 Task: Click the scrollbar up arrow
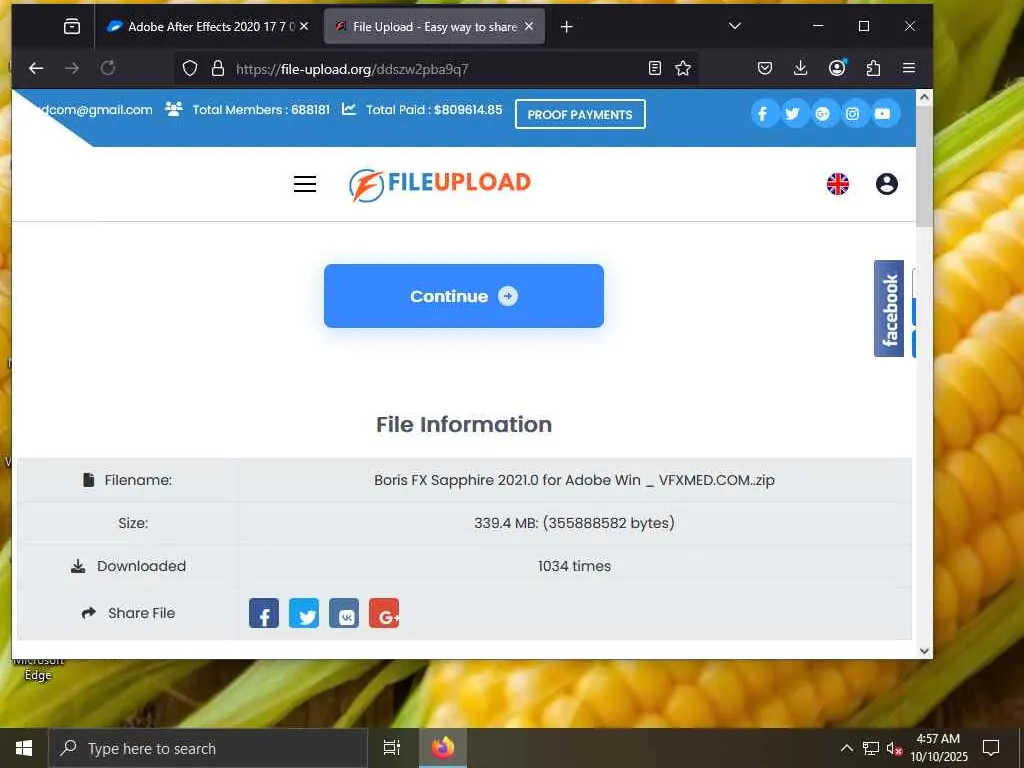(x=924, y=97)
